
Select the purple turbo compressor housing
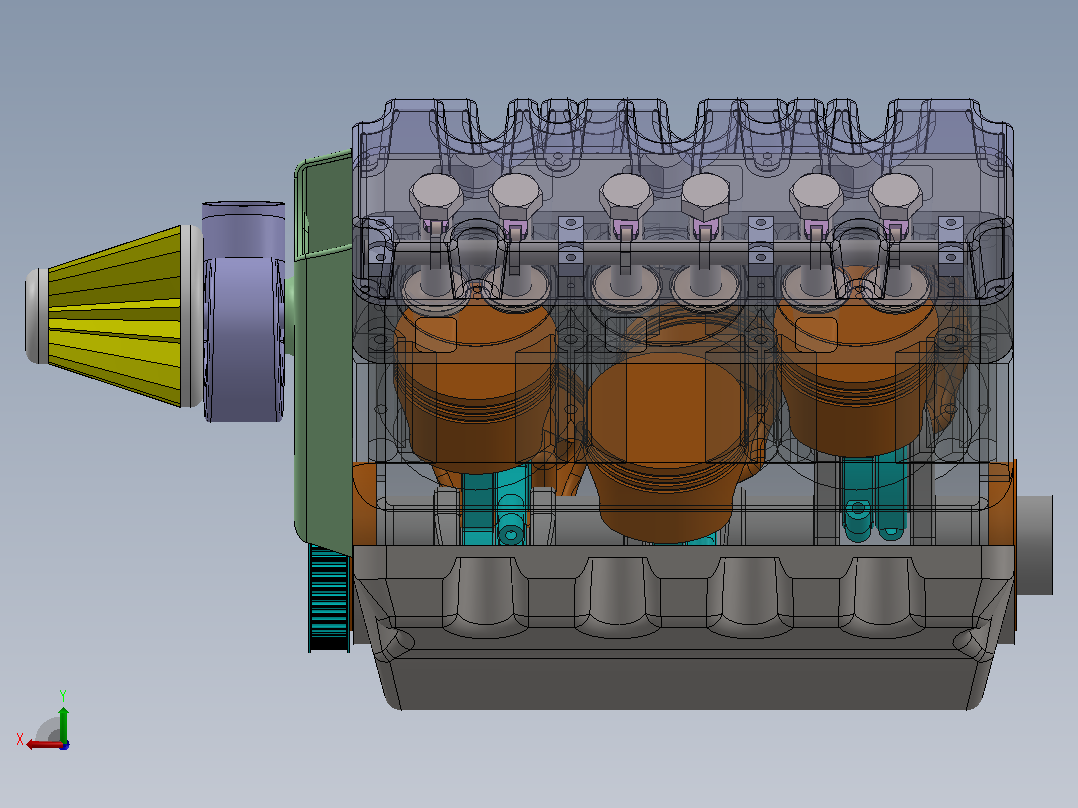[244, 312]
